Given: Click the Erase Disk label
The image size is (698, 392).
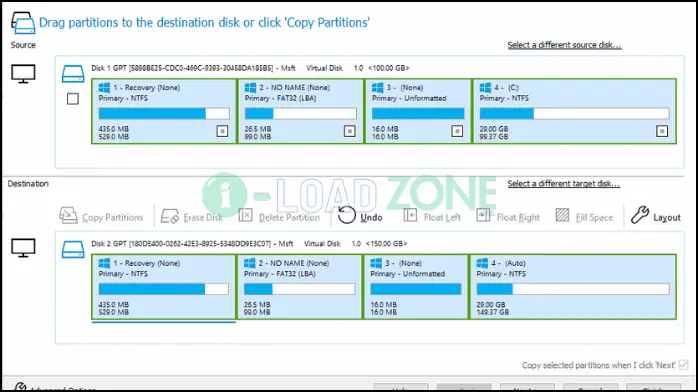Looking at the screenshot, I should 203,218.
